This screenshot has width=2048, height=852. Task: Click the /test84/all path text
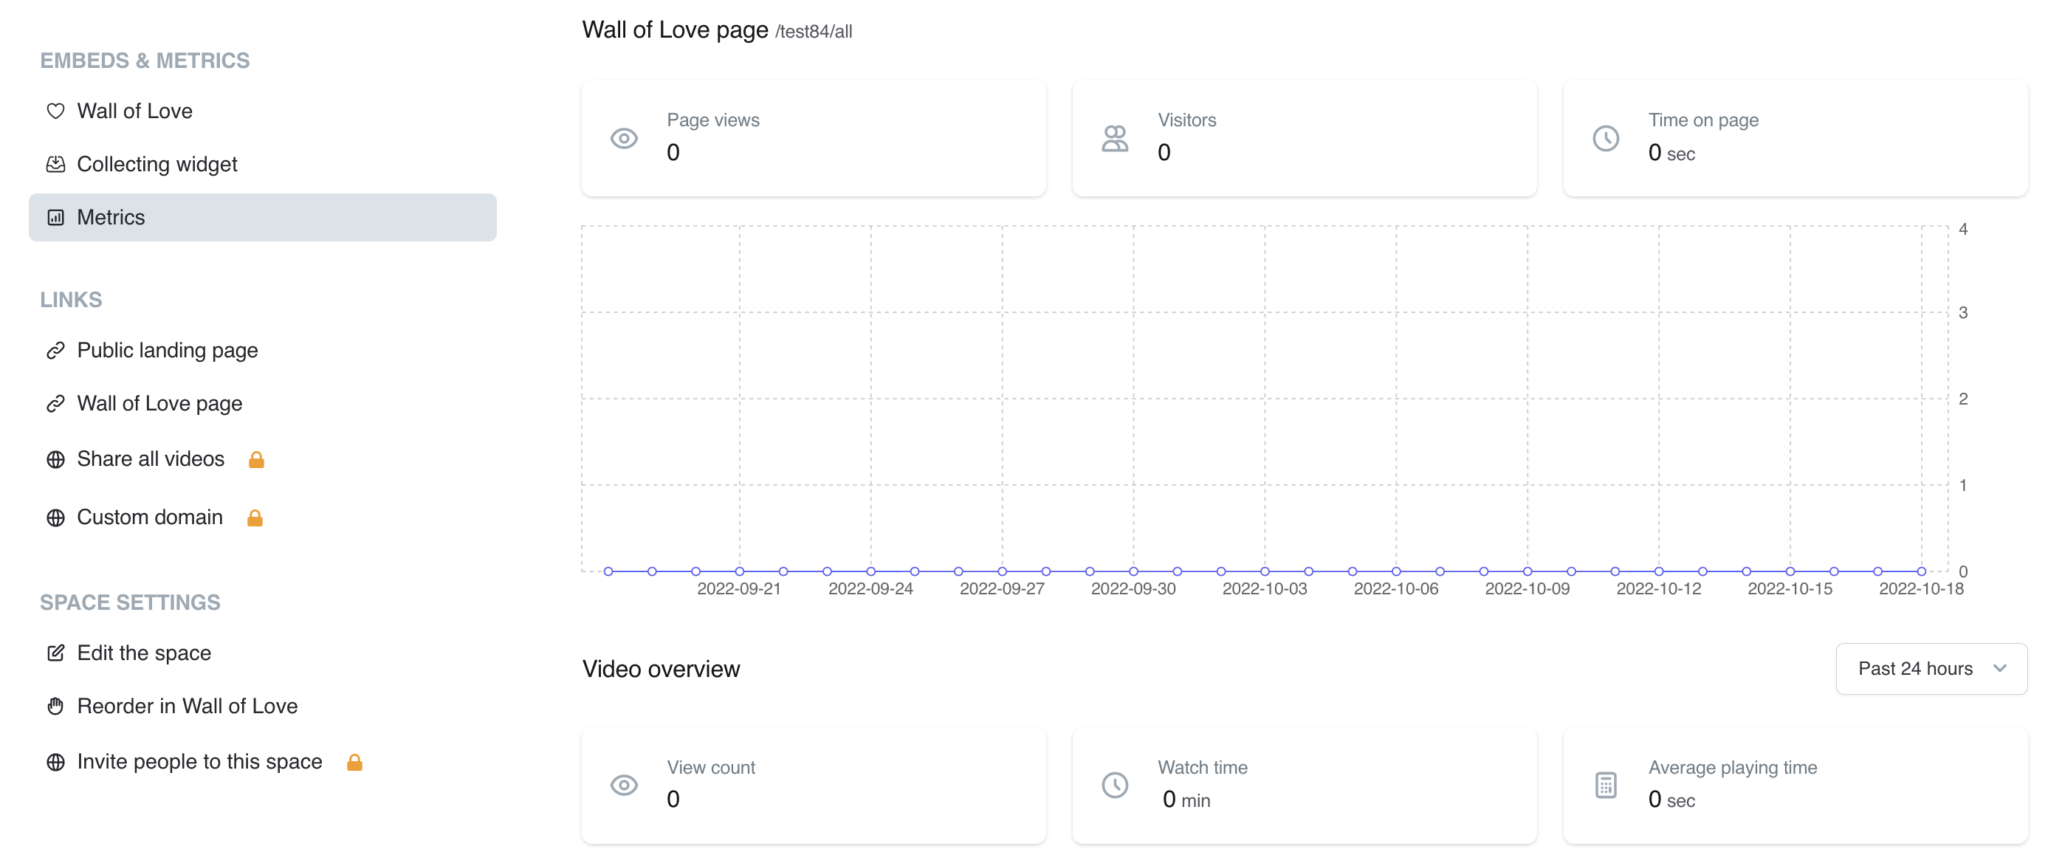814,32
